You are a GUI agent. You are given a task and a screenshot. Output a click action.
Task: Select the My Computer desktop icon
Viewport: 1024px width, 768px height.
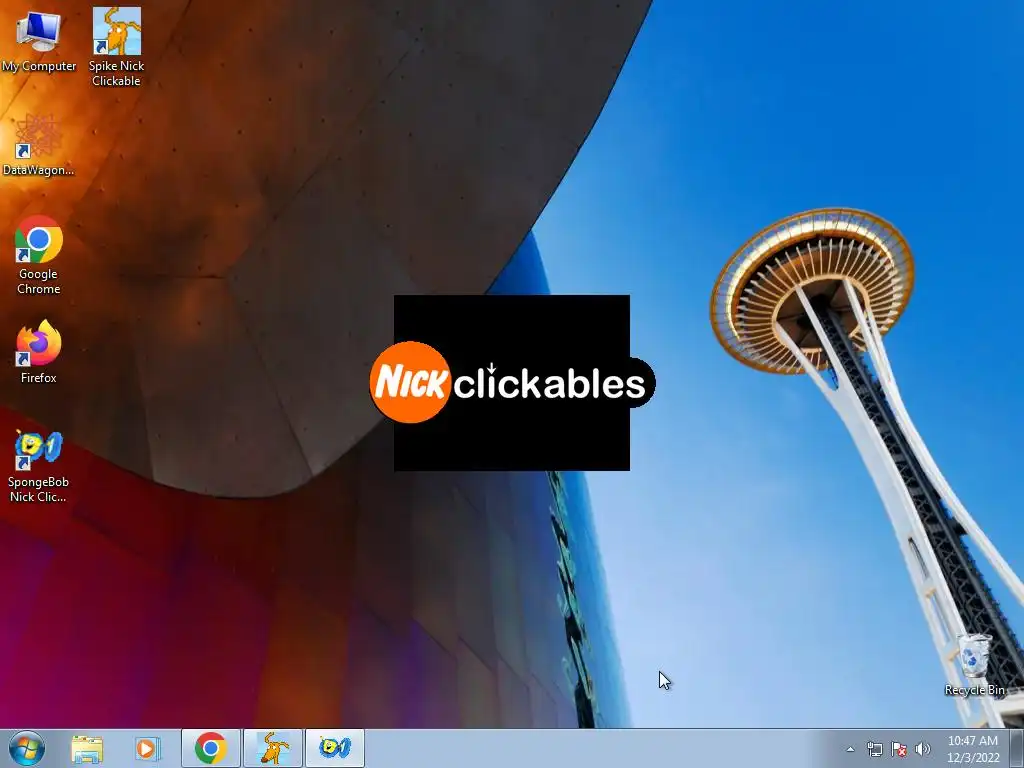coord(38,42)
